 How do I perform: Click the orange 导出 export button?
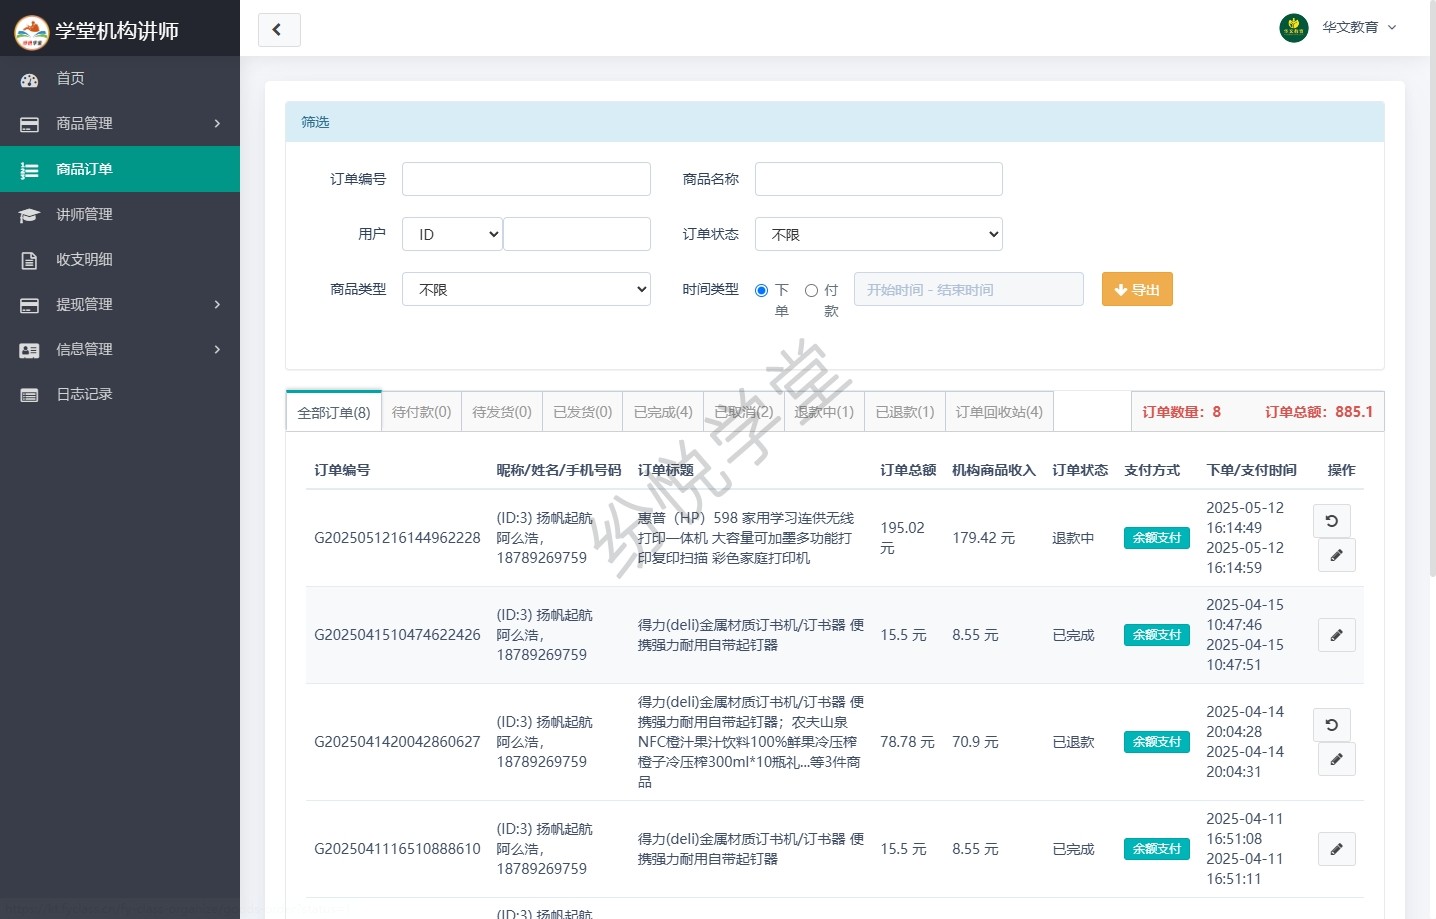pos(1137,290)
